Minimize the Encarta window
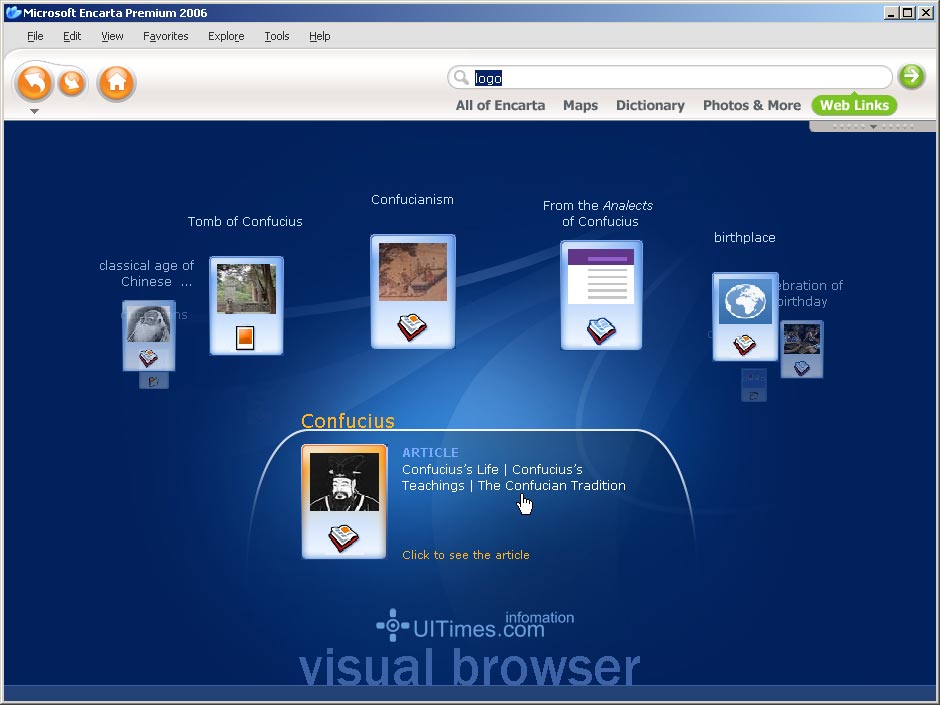The width and height of the screenshot is (940, 705). pyautogui.click(x=891, y=13)
